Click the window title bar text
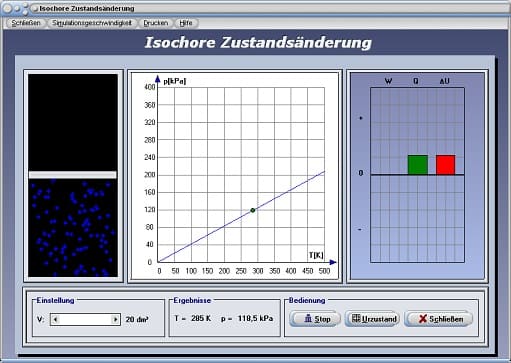Screen dimensions: 511x363 coord(87,8)
